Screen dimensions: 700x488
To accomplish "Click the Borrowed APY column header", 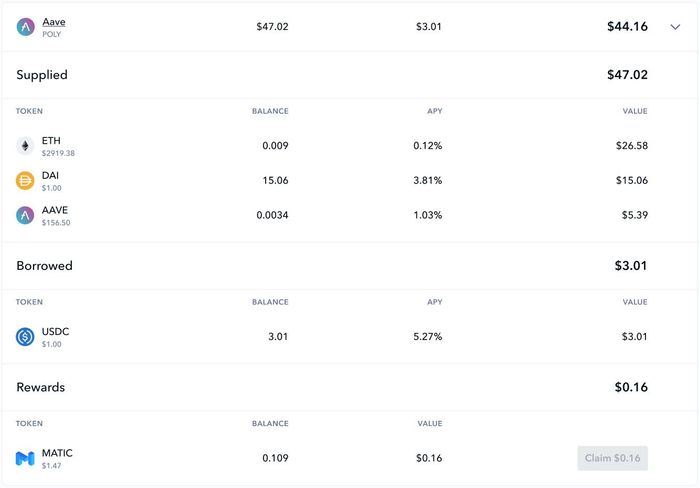I will 435,302.
